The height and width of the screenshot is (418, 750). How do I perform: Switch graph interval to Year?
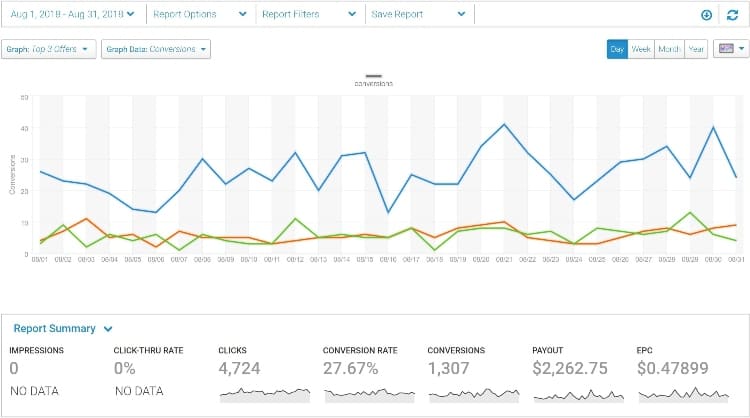(x=695, y=49)
